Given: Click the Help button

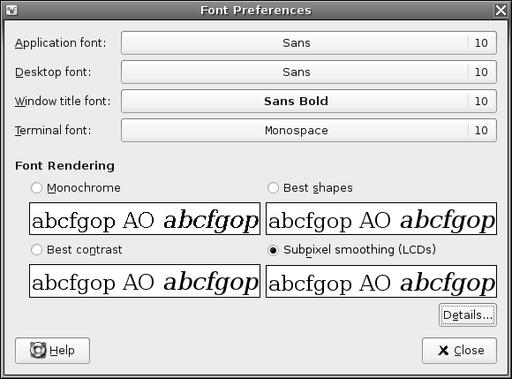Looking at the screenshot, I should [x=52, y=350].
